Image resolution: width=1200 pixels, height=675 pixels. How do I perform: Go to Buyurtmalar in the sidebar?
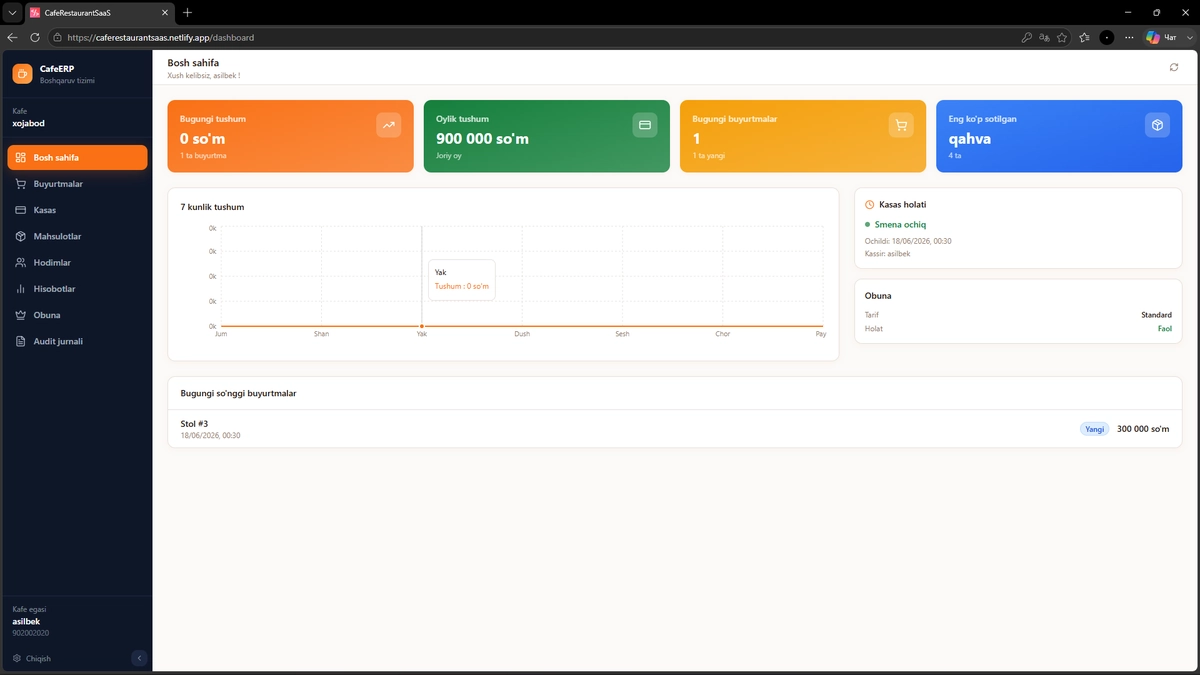[x=77, y=184]
